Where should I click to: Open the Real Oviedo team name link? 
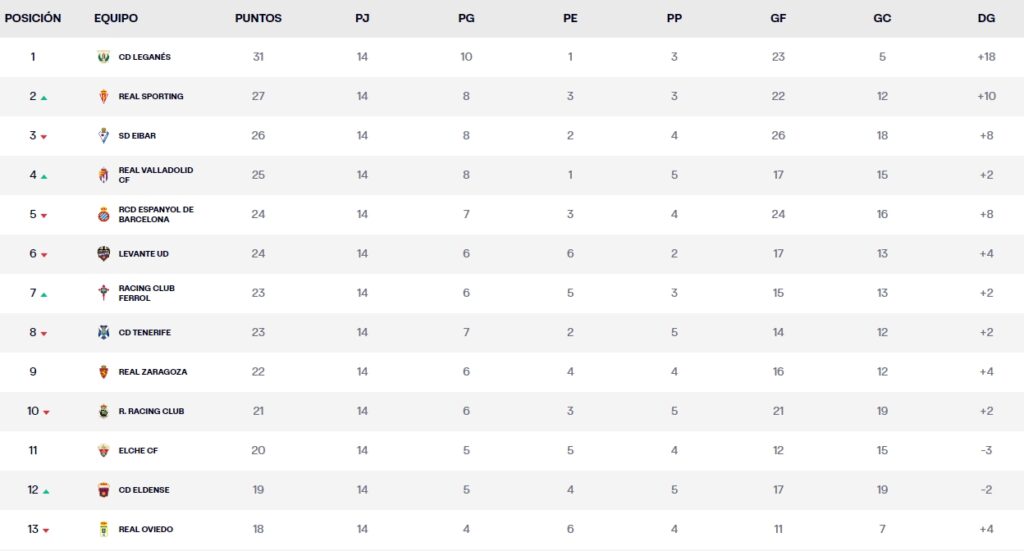[145, 529]
